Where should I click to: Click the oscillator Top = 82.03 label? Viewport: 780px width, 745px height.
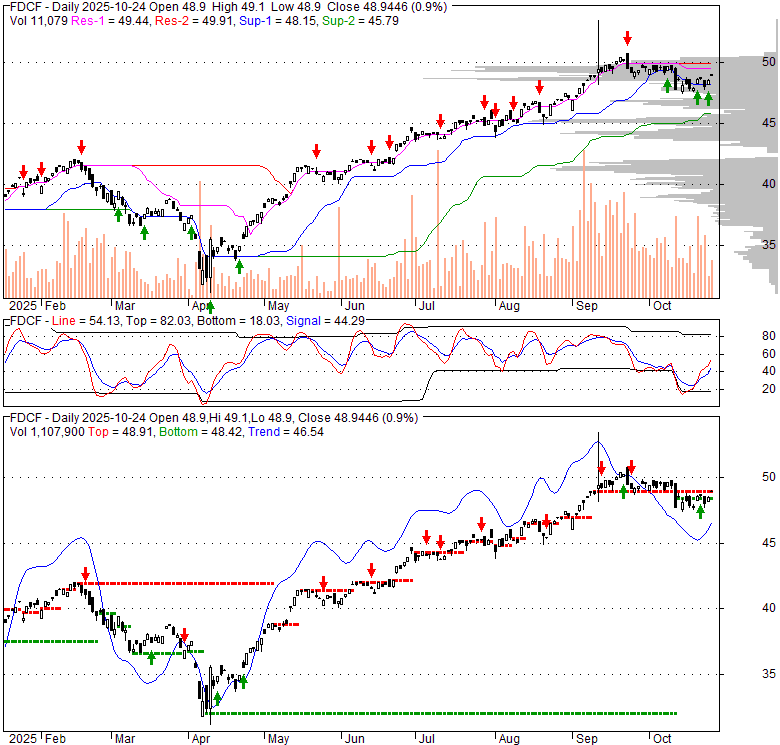pos(158,321)
